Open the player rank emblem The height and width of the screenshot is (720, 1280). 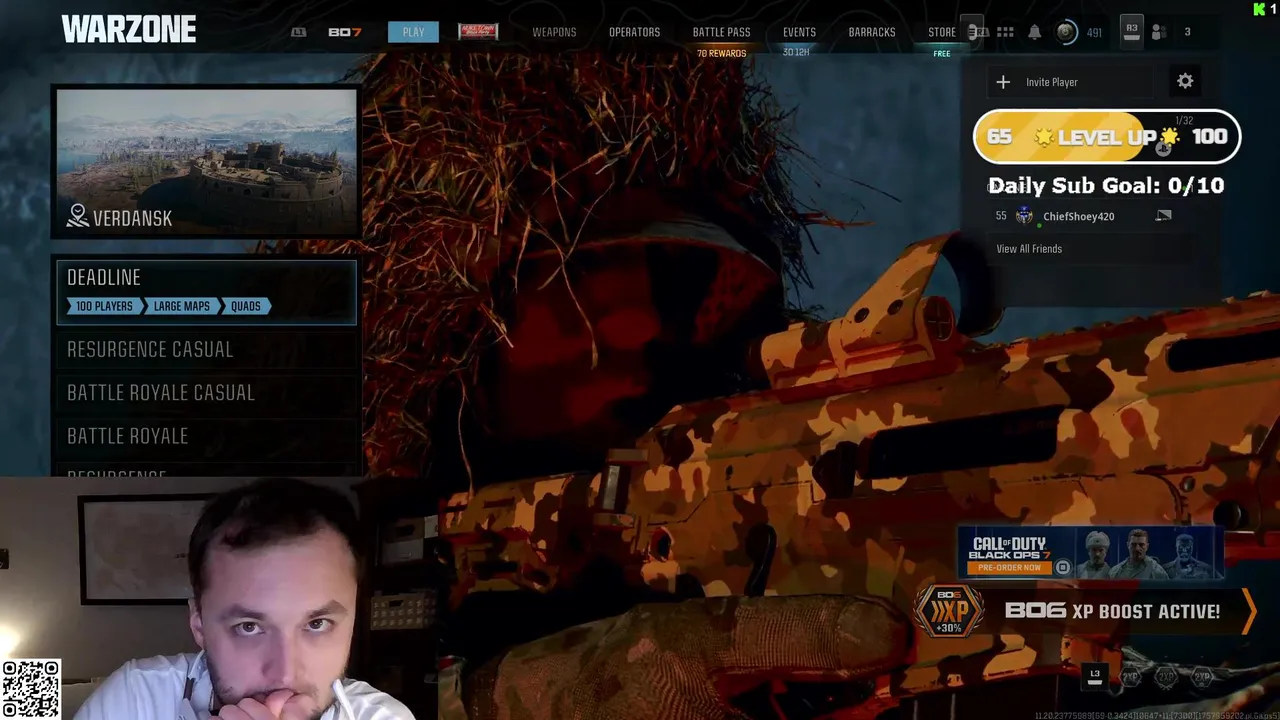click(x=1067, y=32)
